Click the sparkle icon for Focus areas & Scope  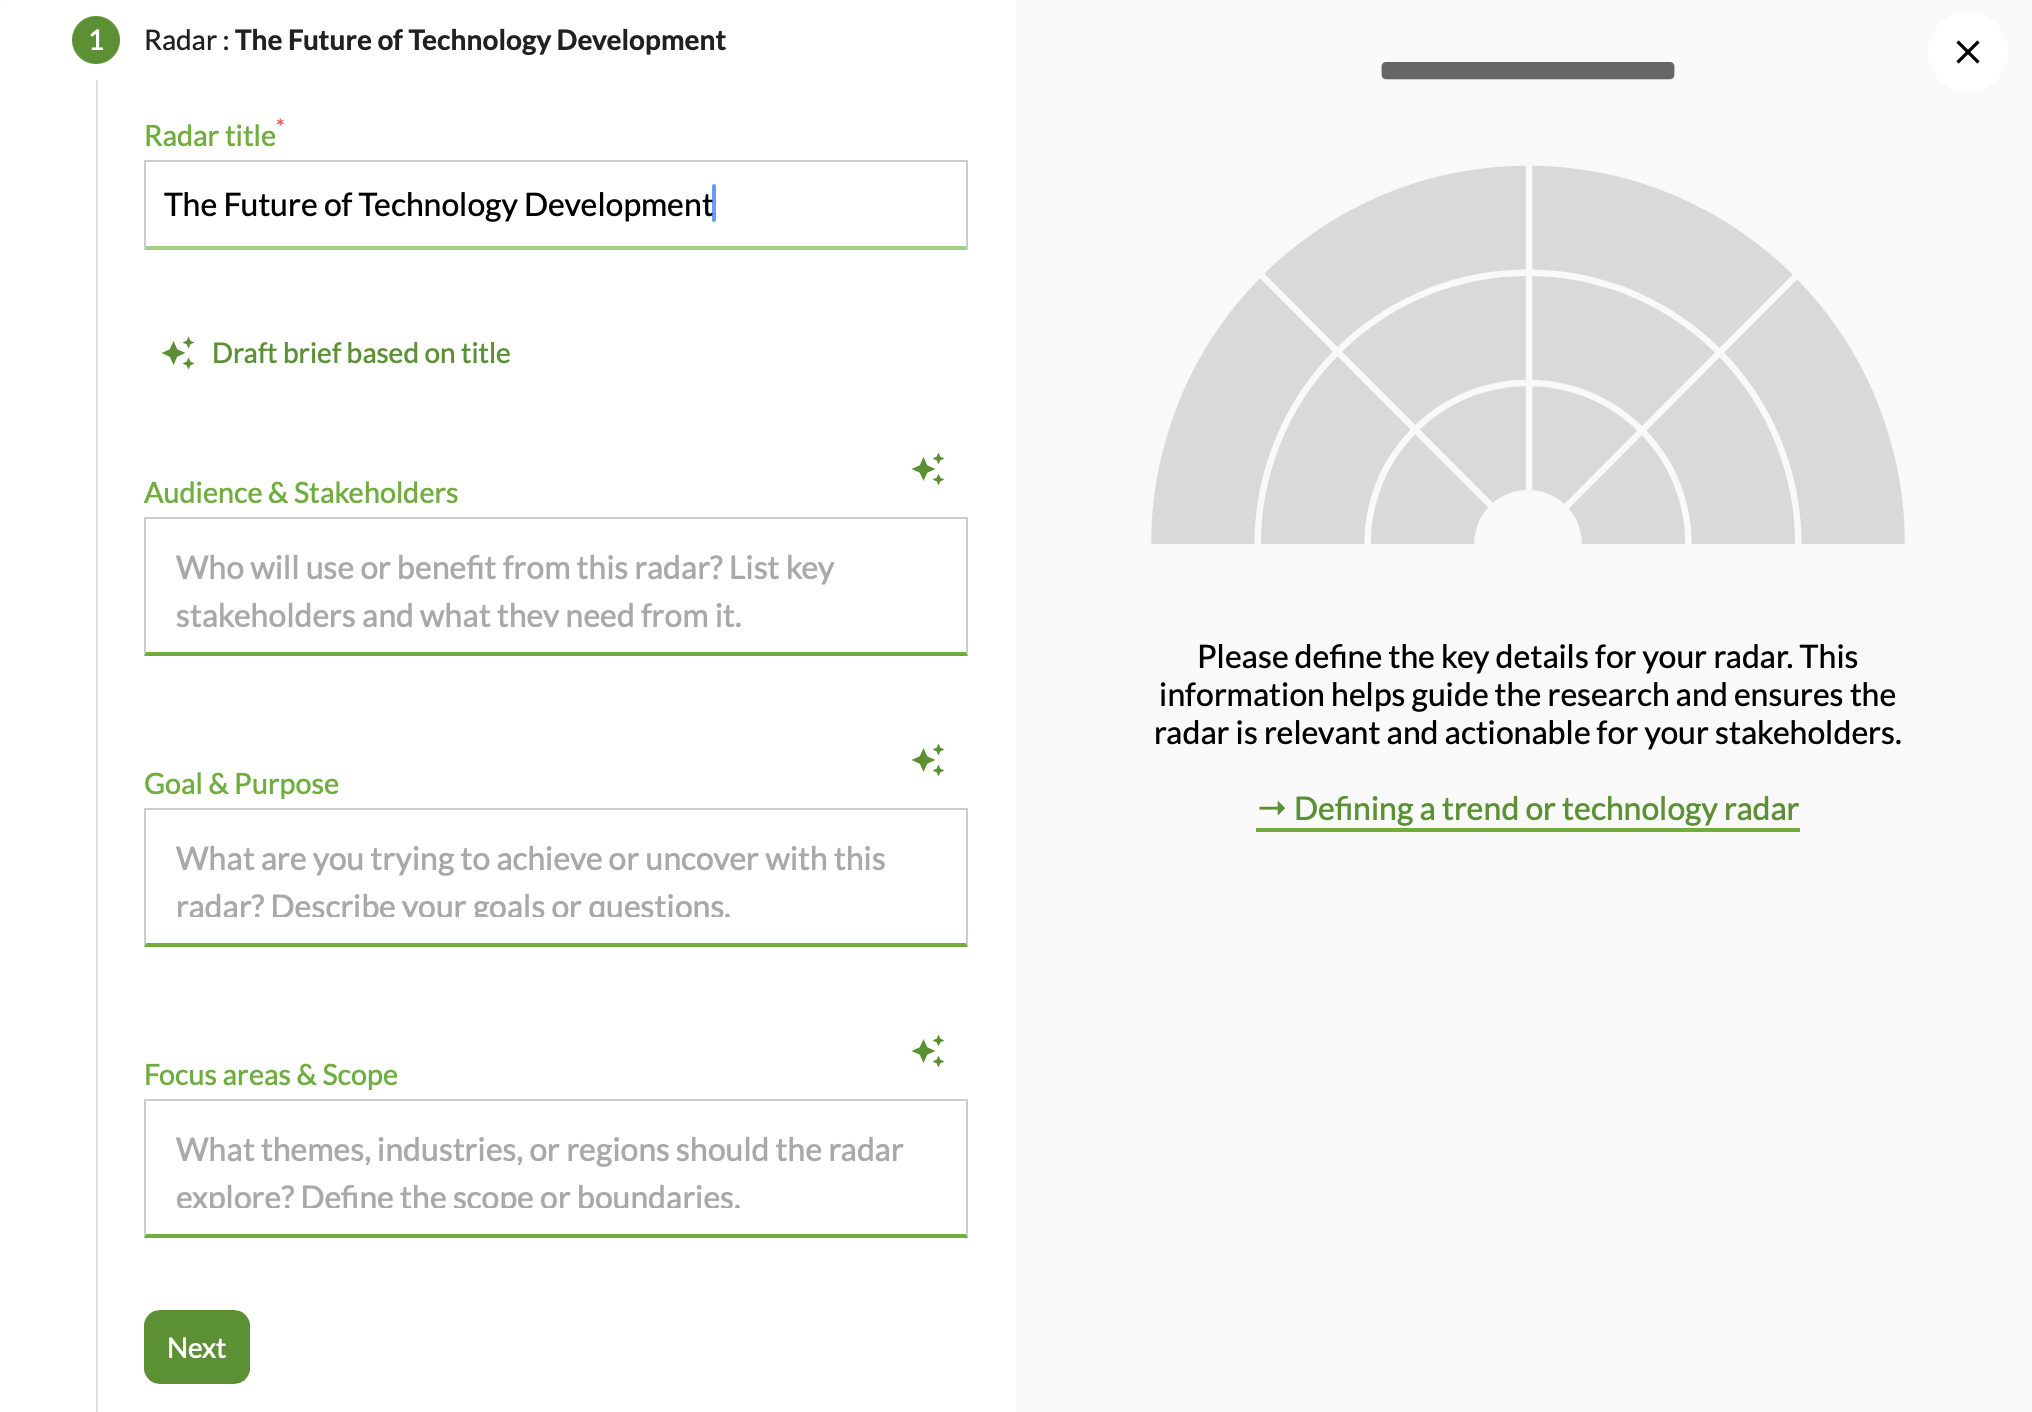coord(928,1051)
